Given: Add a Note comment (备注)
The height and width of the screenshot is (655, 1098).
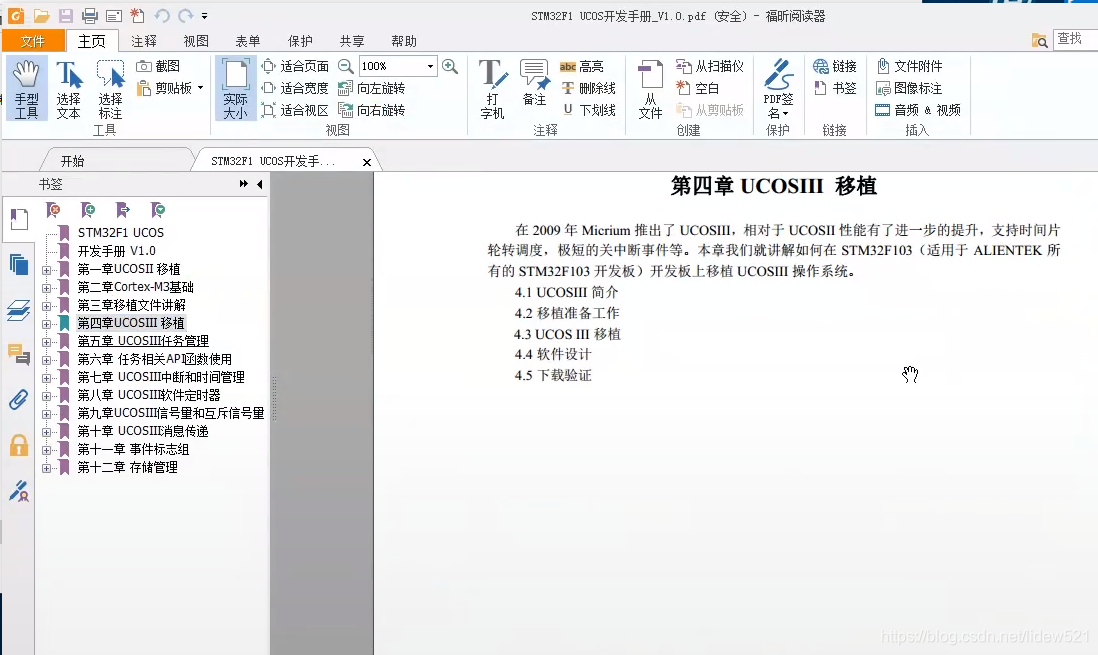Looking at the screenshot, I should pos(535,83).
